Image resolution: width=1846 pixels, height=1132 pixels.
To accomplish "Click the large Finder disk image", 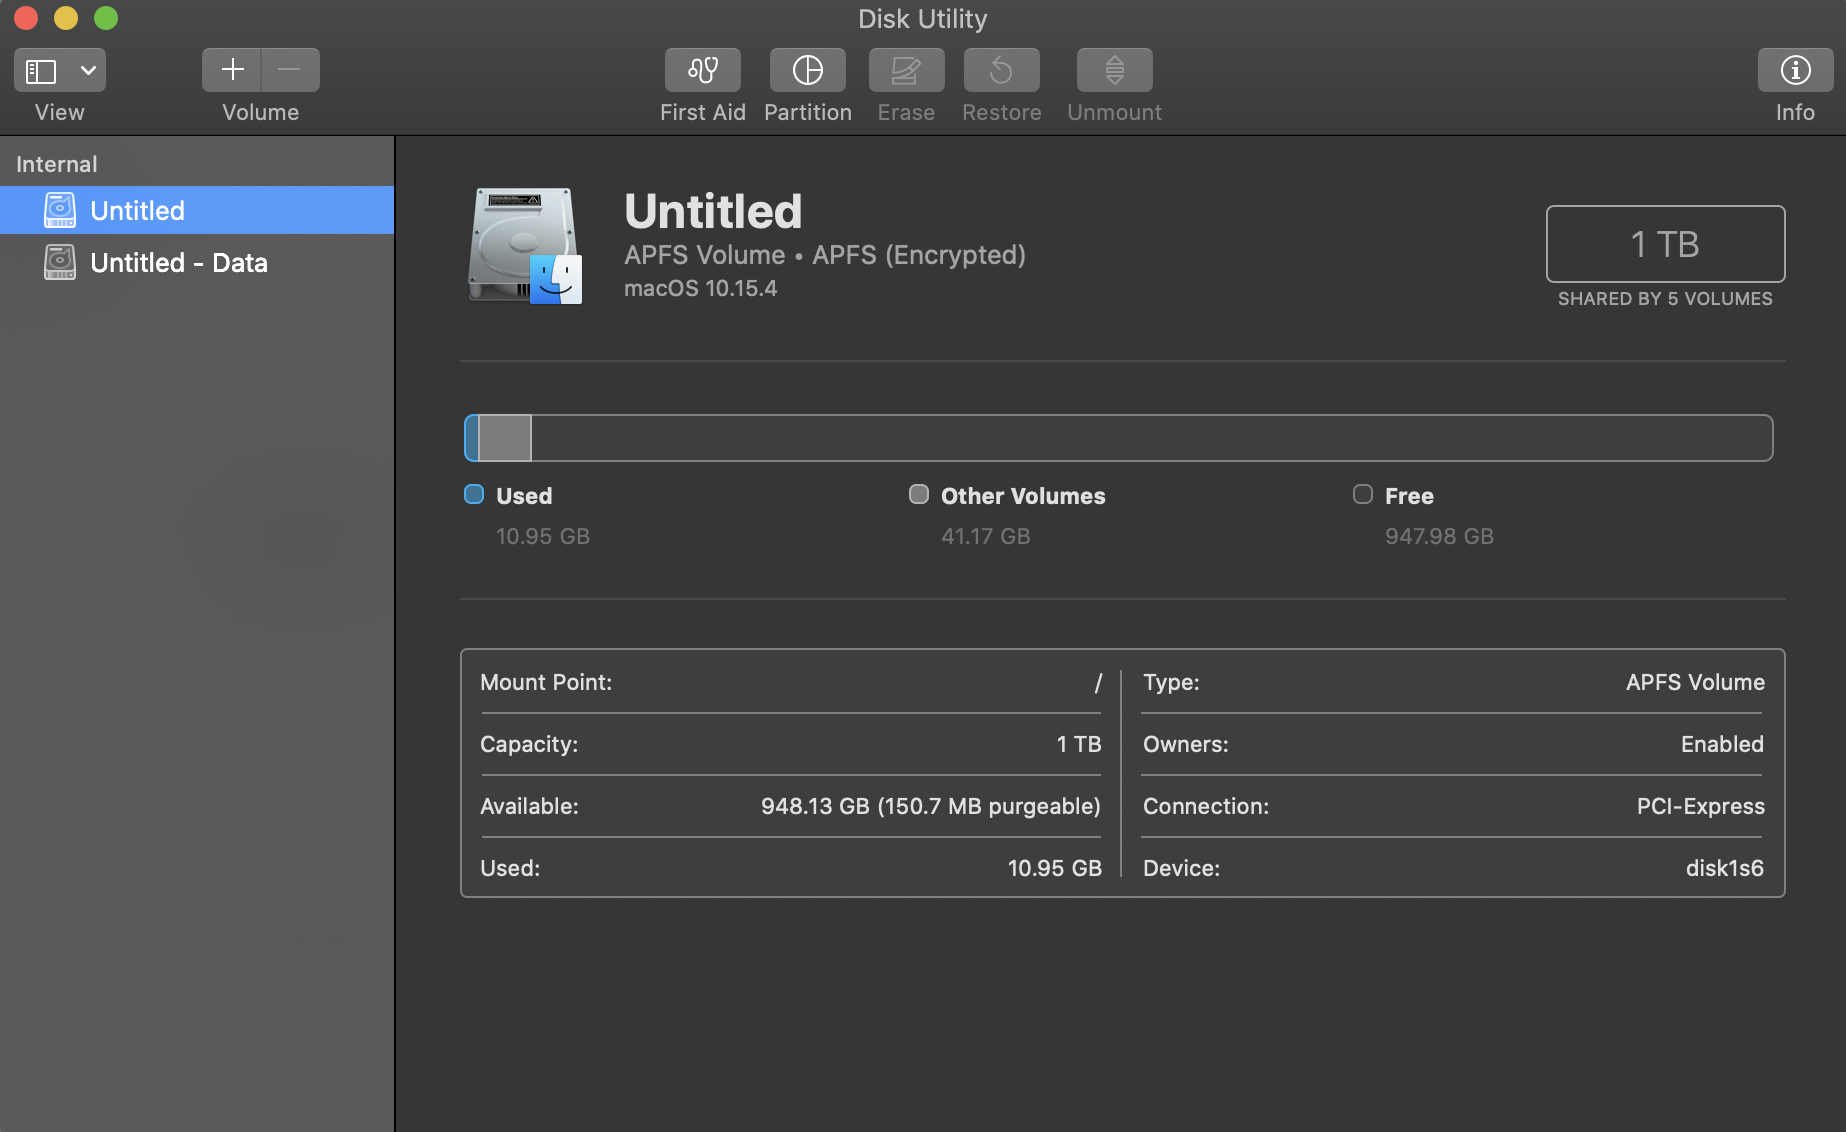I will pos(524,246).
